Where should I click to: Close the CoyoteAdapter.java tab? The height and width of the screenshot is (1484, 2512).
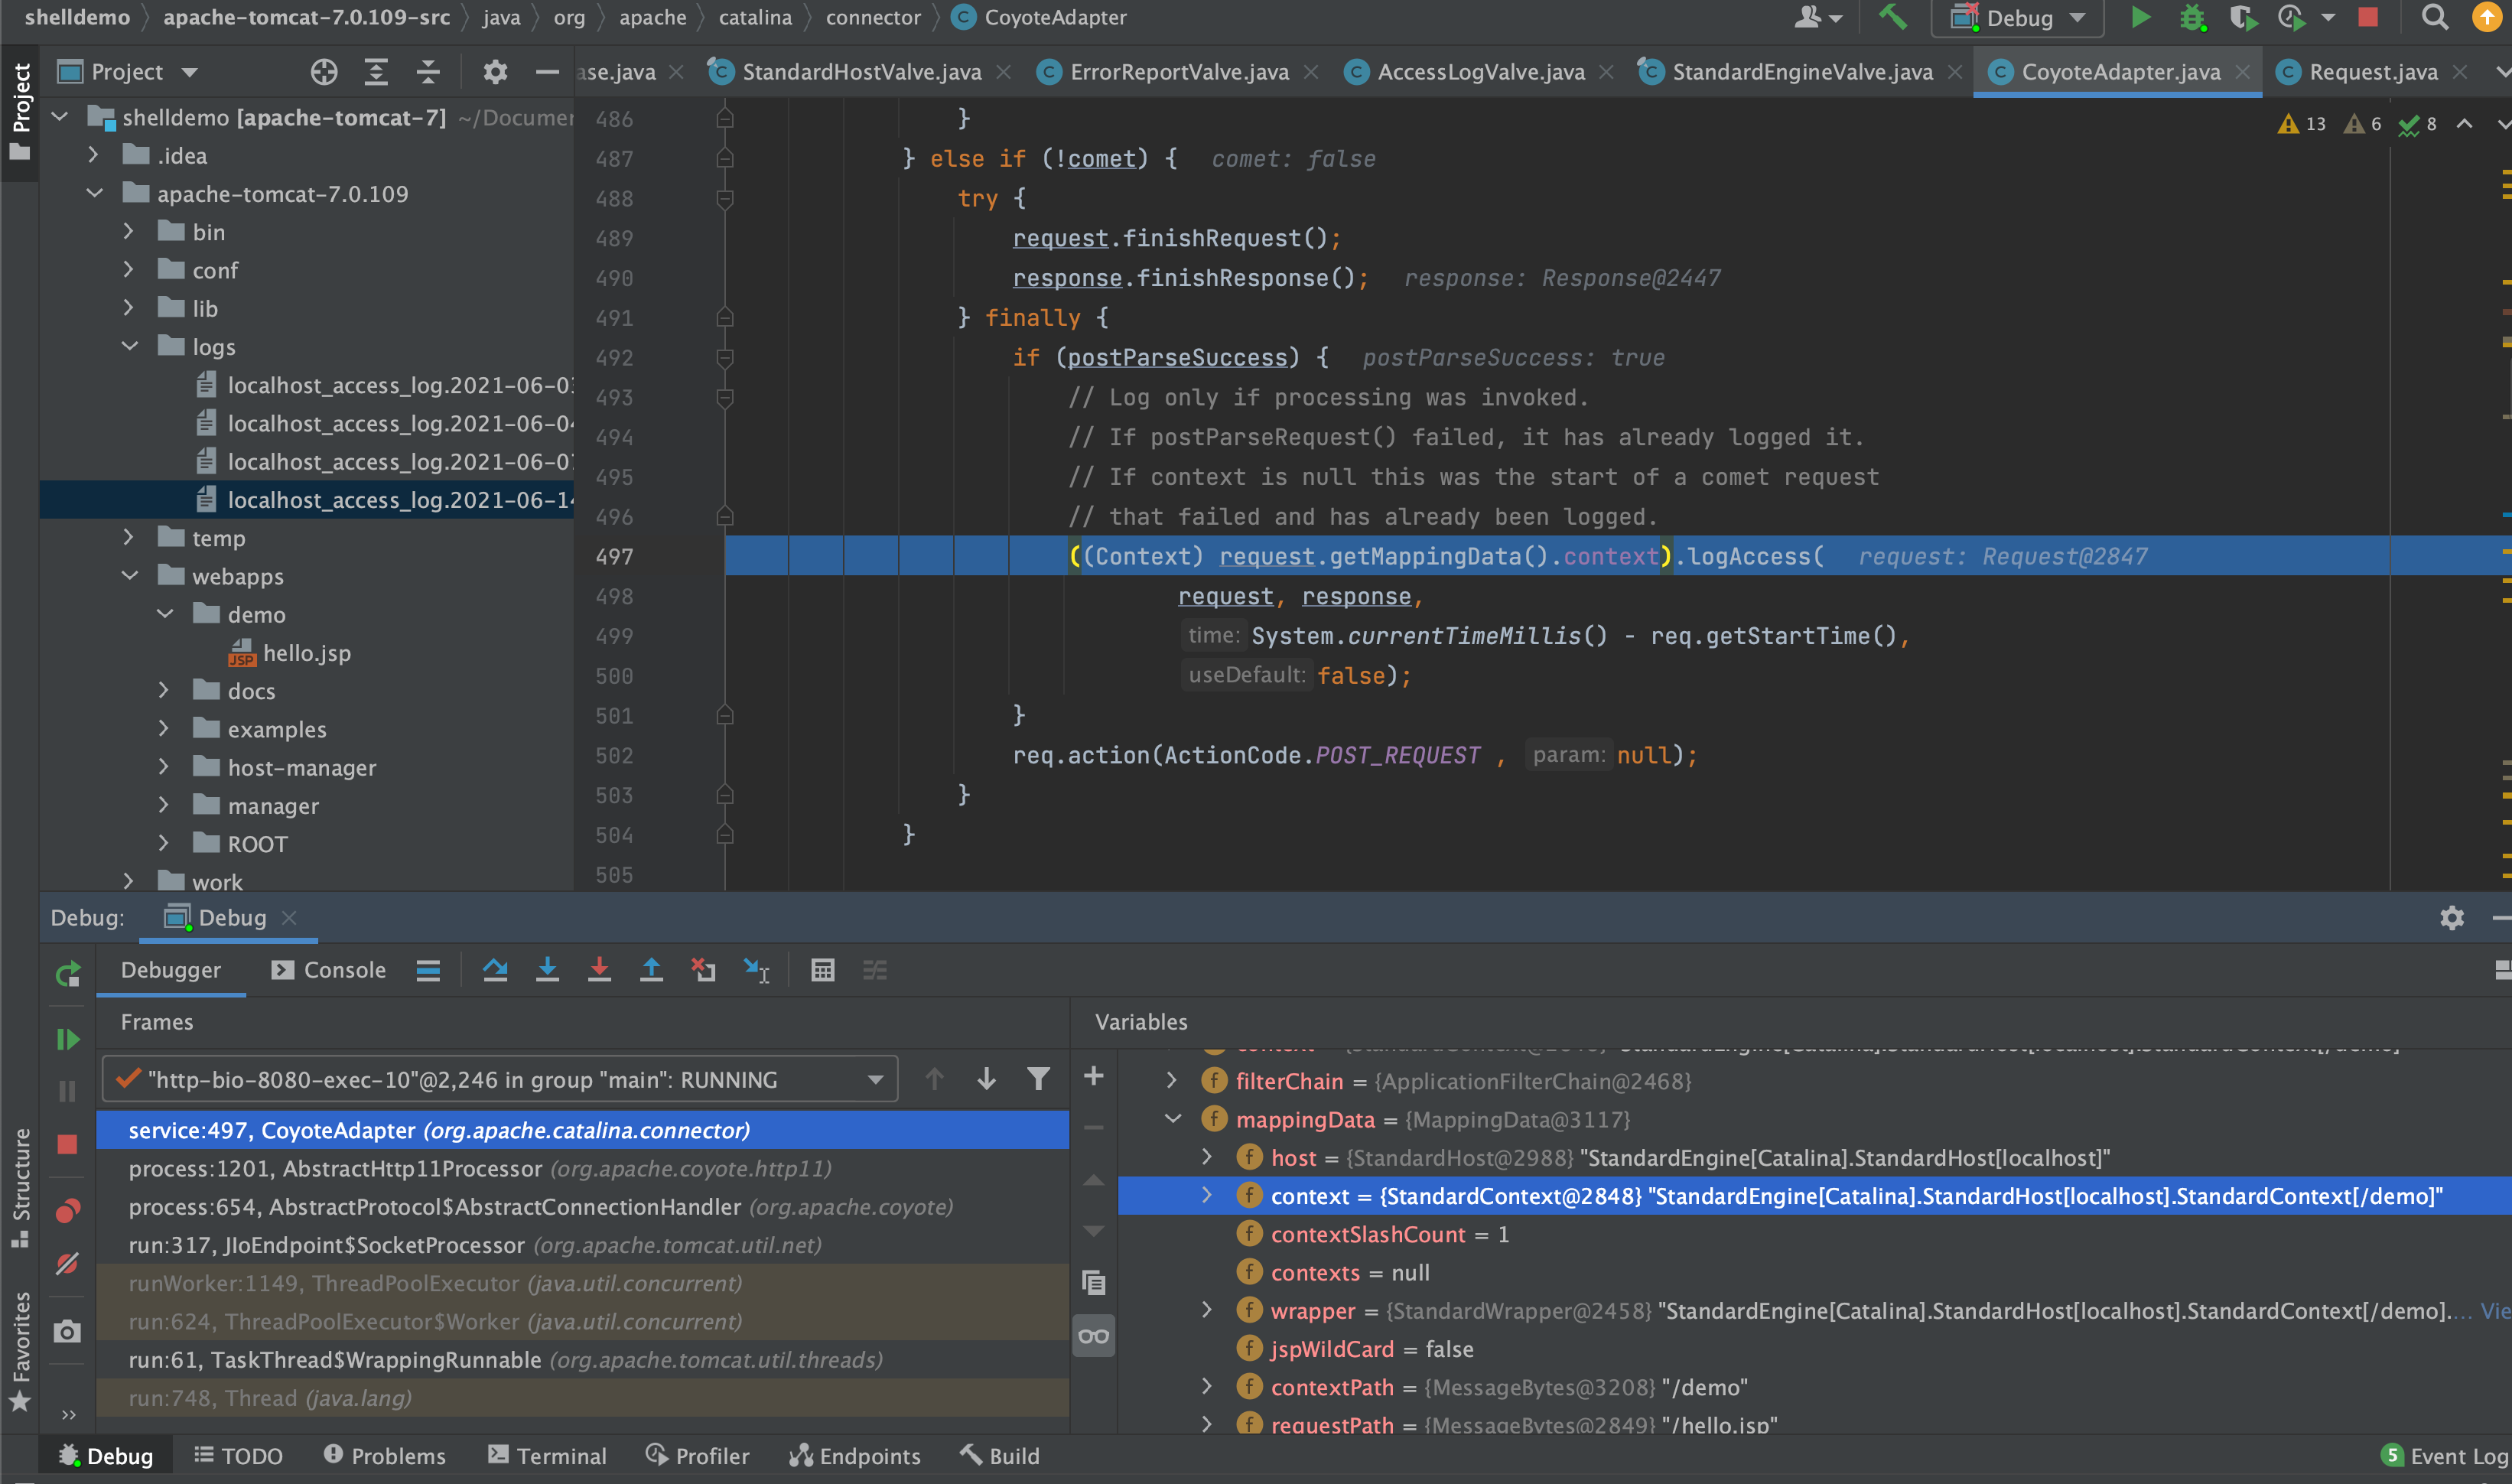tap(2243, 72)
